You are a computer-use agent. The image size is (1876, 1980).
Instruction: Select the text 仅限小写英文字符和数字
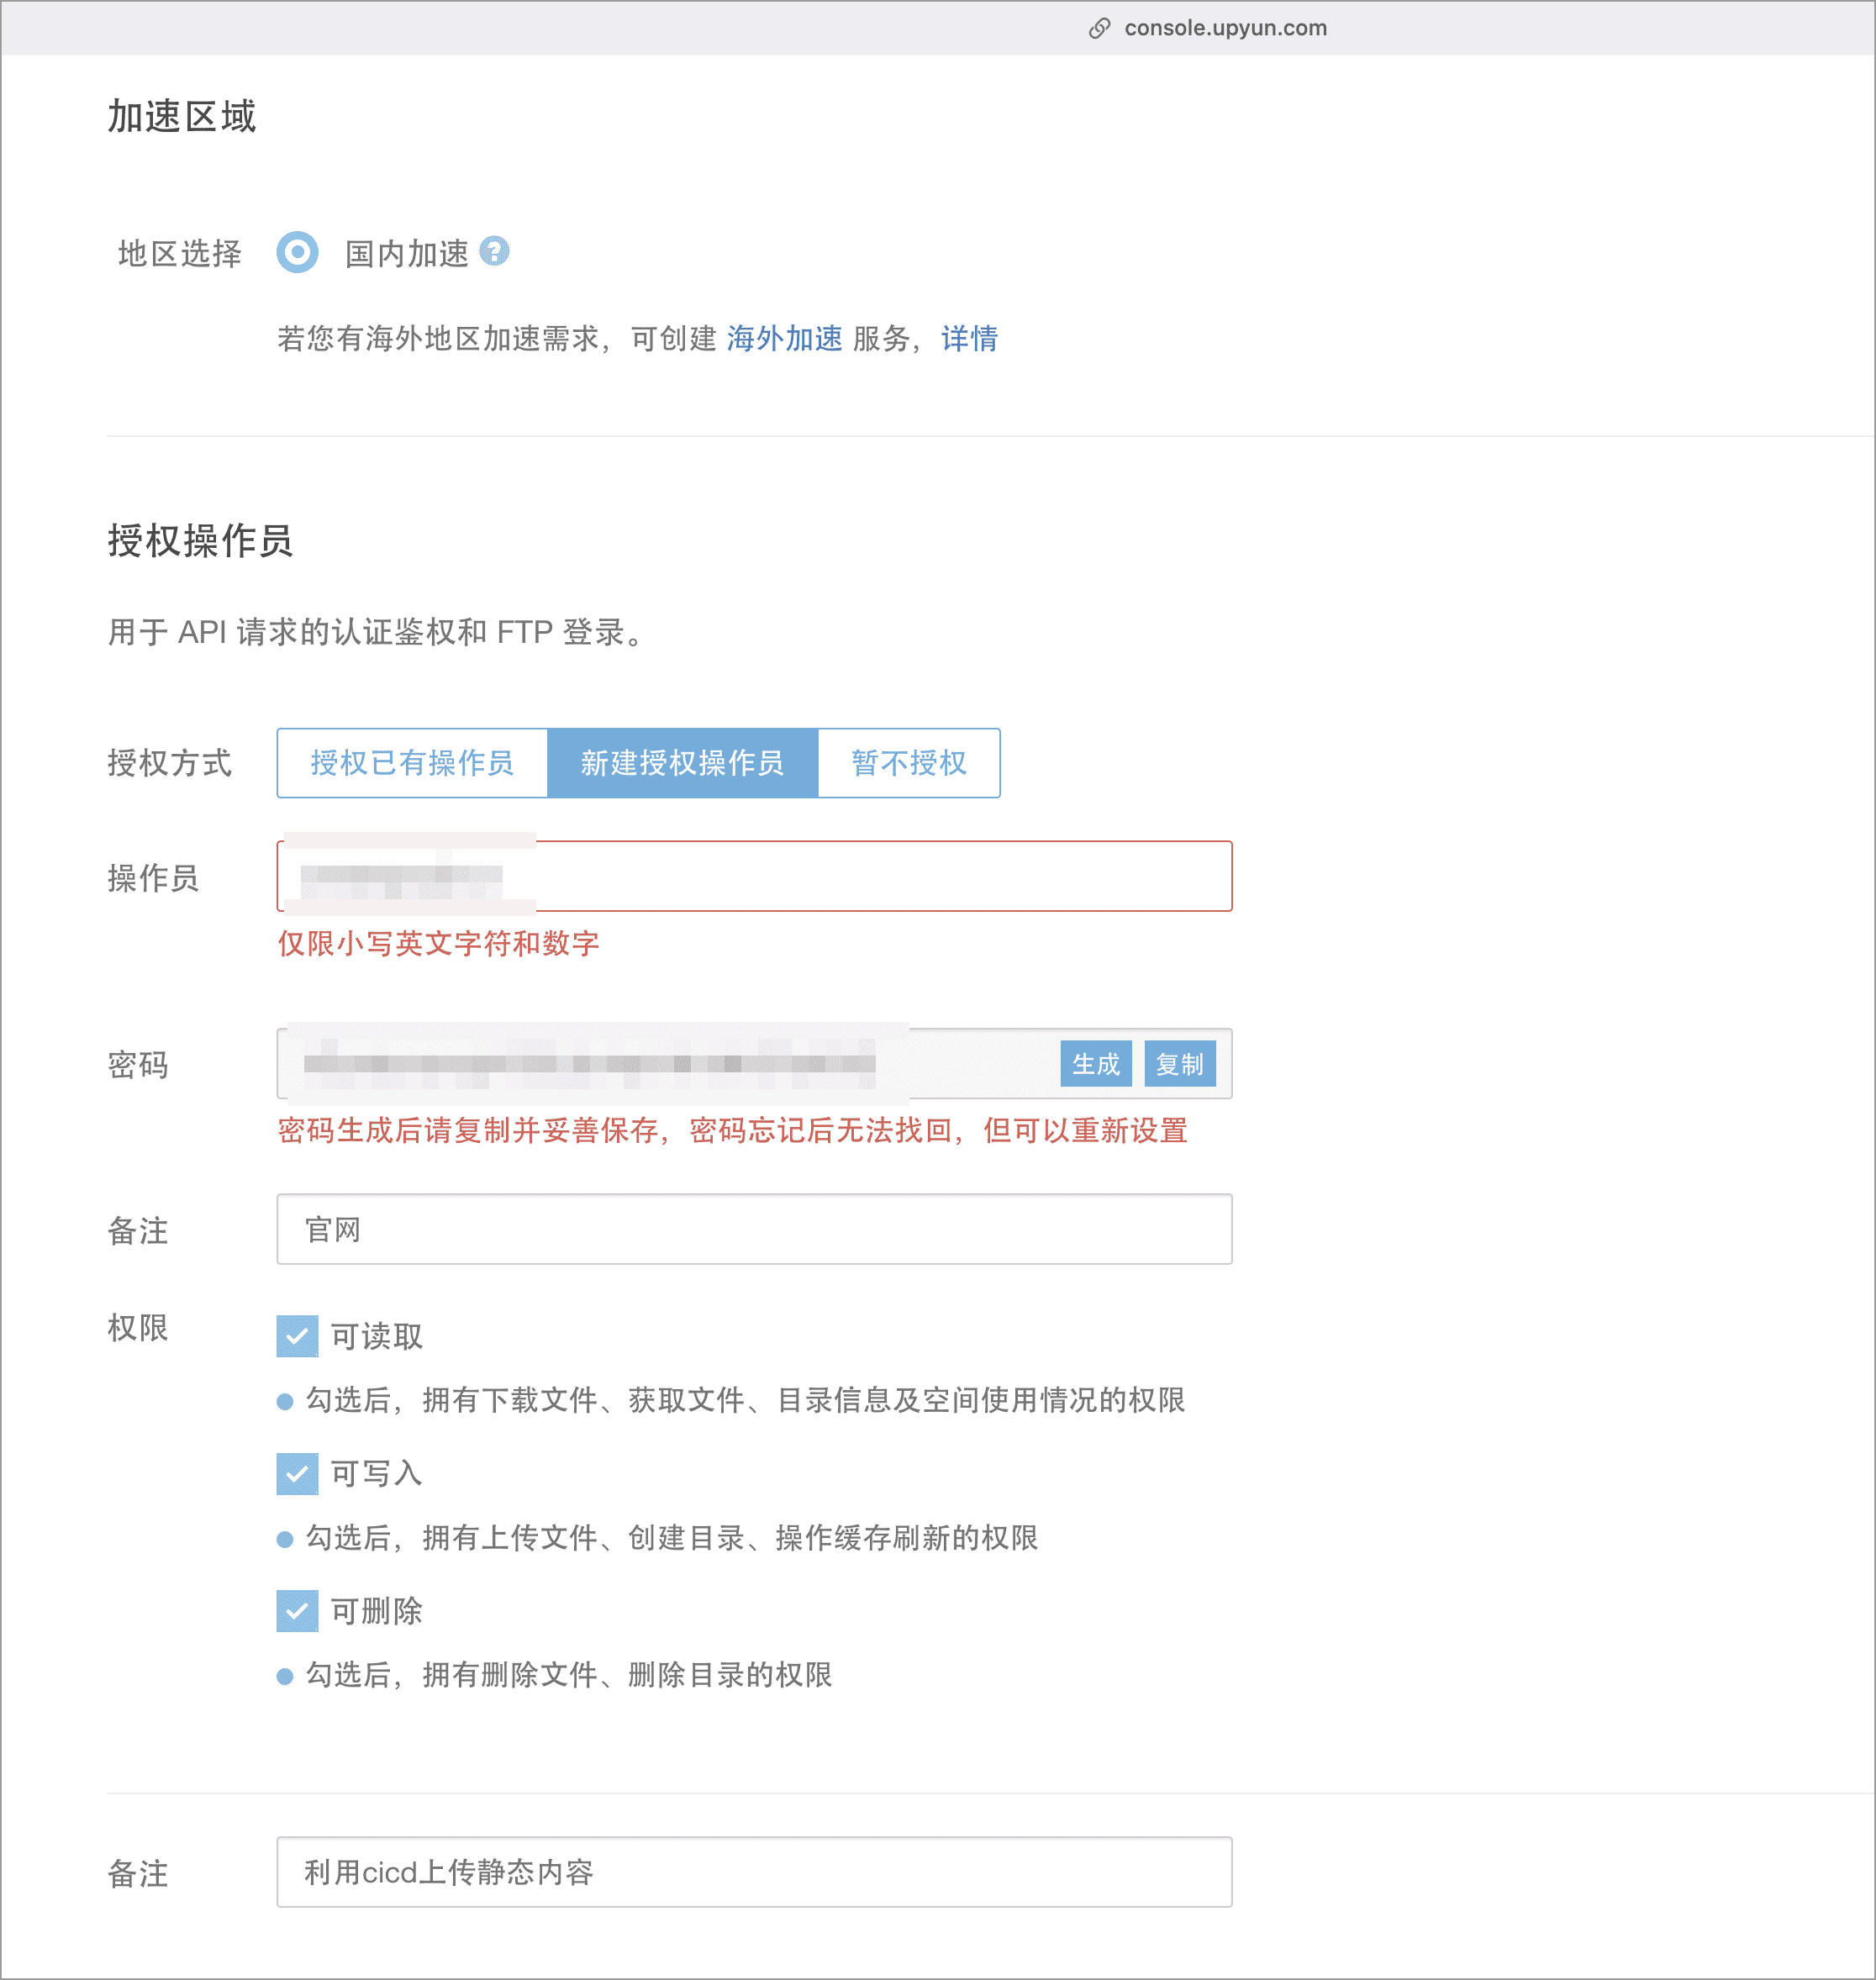437,943
